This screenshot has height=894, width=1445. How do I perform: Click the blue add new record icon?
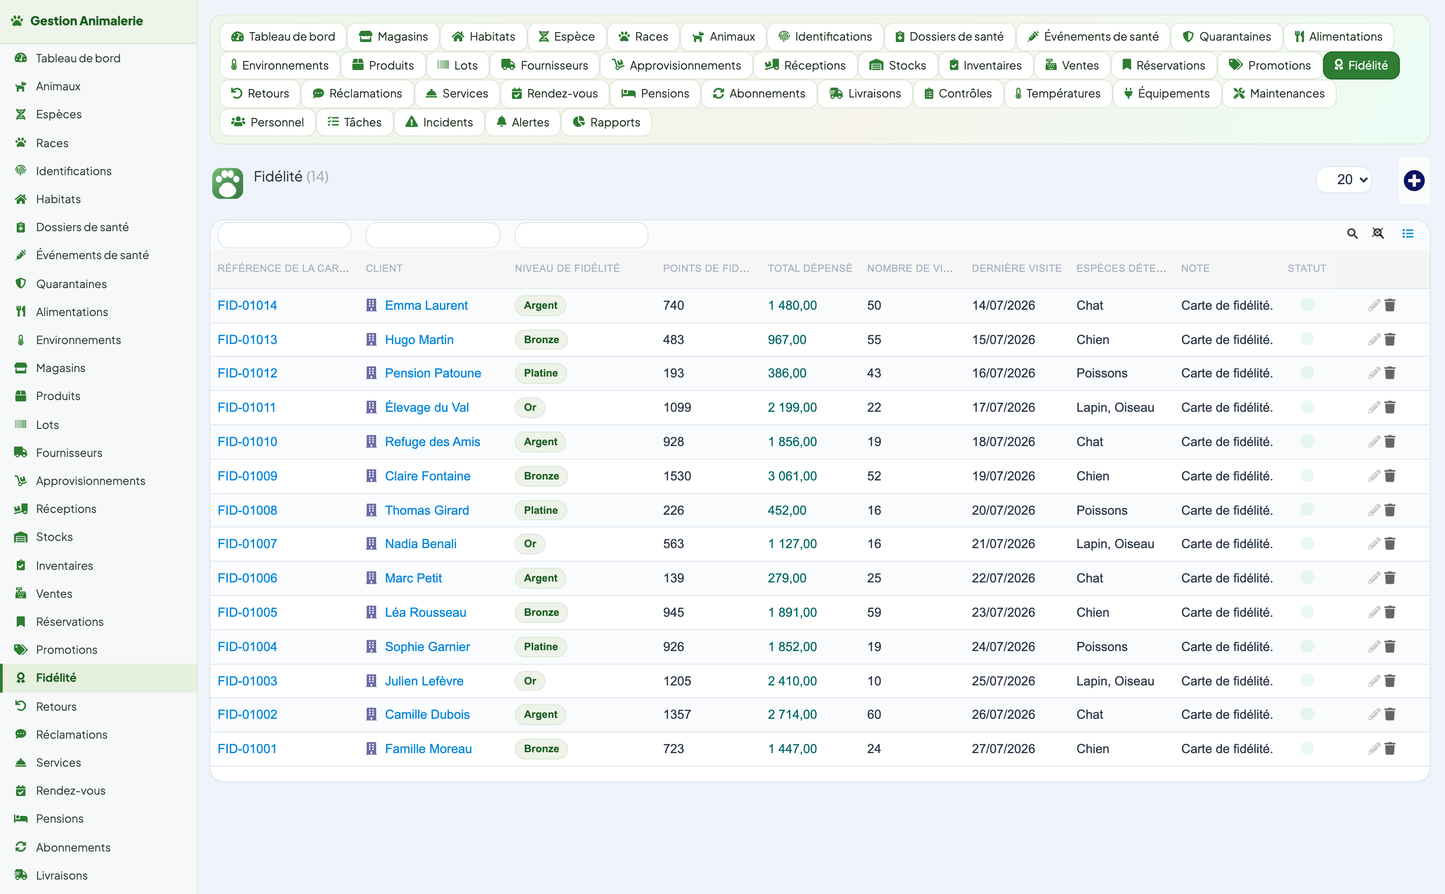point(1413,180)
